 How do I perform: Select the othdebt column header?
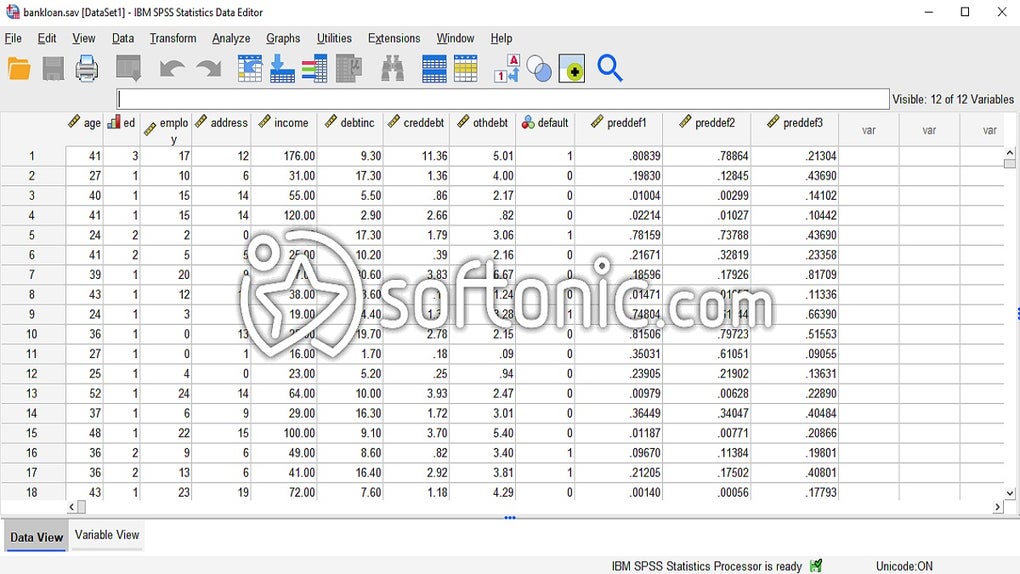[x=483, y=130]
